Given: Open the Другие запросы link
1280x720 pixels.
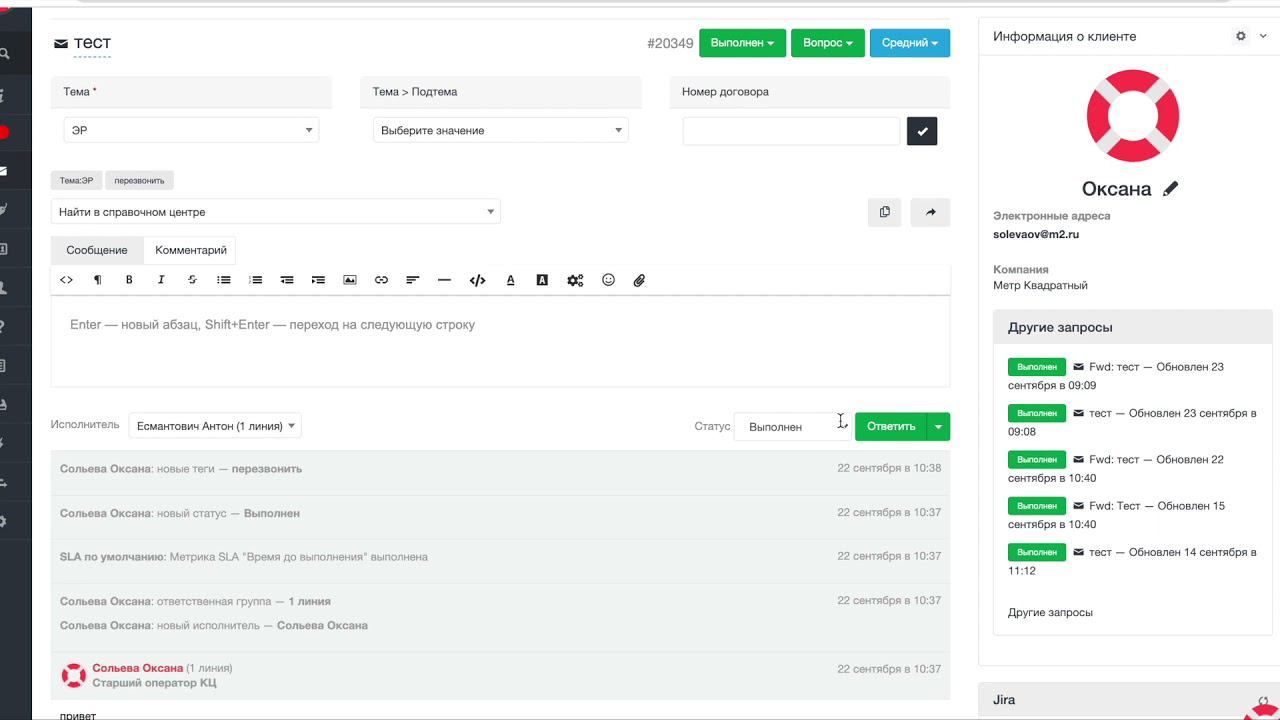Looking at the screenshot, I should (1050, 612).
